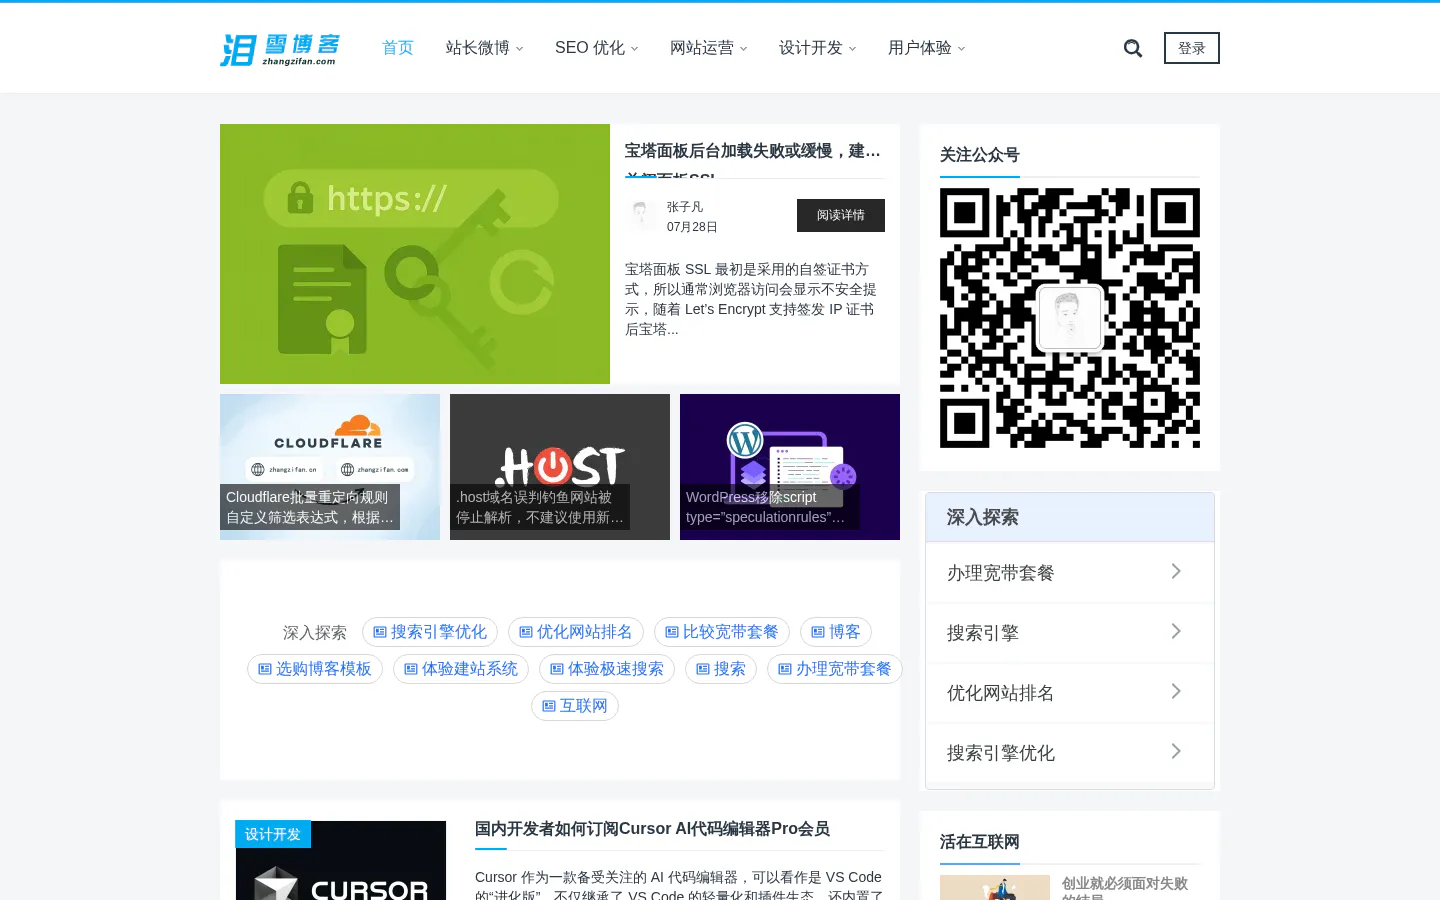Click the 比较宽带套餐 tag pill
The width and height of the screenshot is (1440, 900).
tap(722, 632)
